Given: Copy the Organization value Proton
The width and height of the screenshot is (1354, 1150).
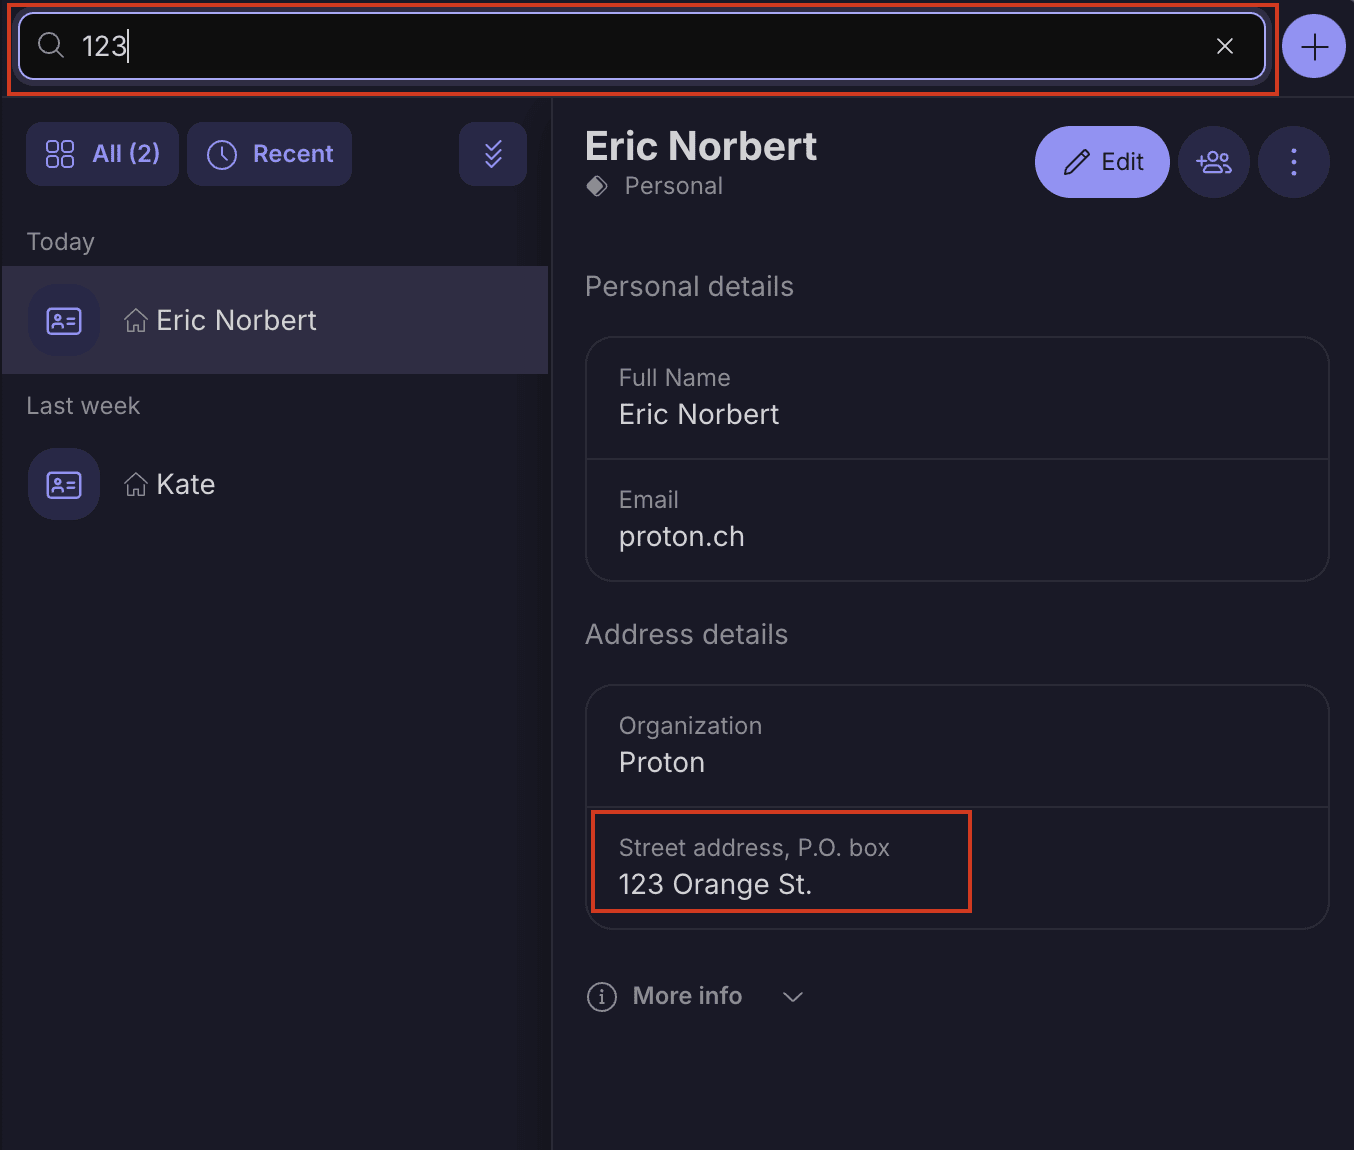Looking at the screenshot, I should tap(662, 763).
